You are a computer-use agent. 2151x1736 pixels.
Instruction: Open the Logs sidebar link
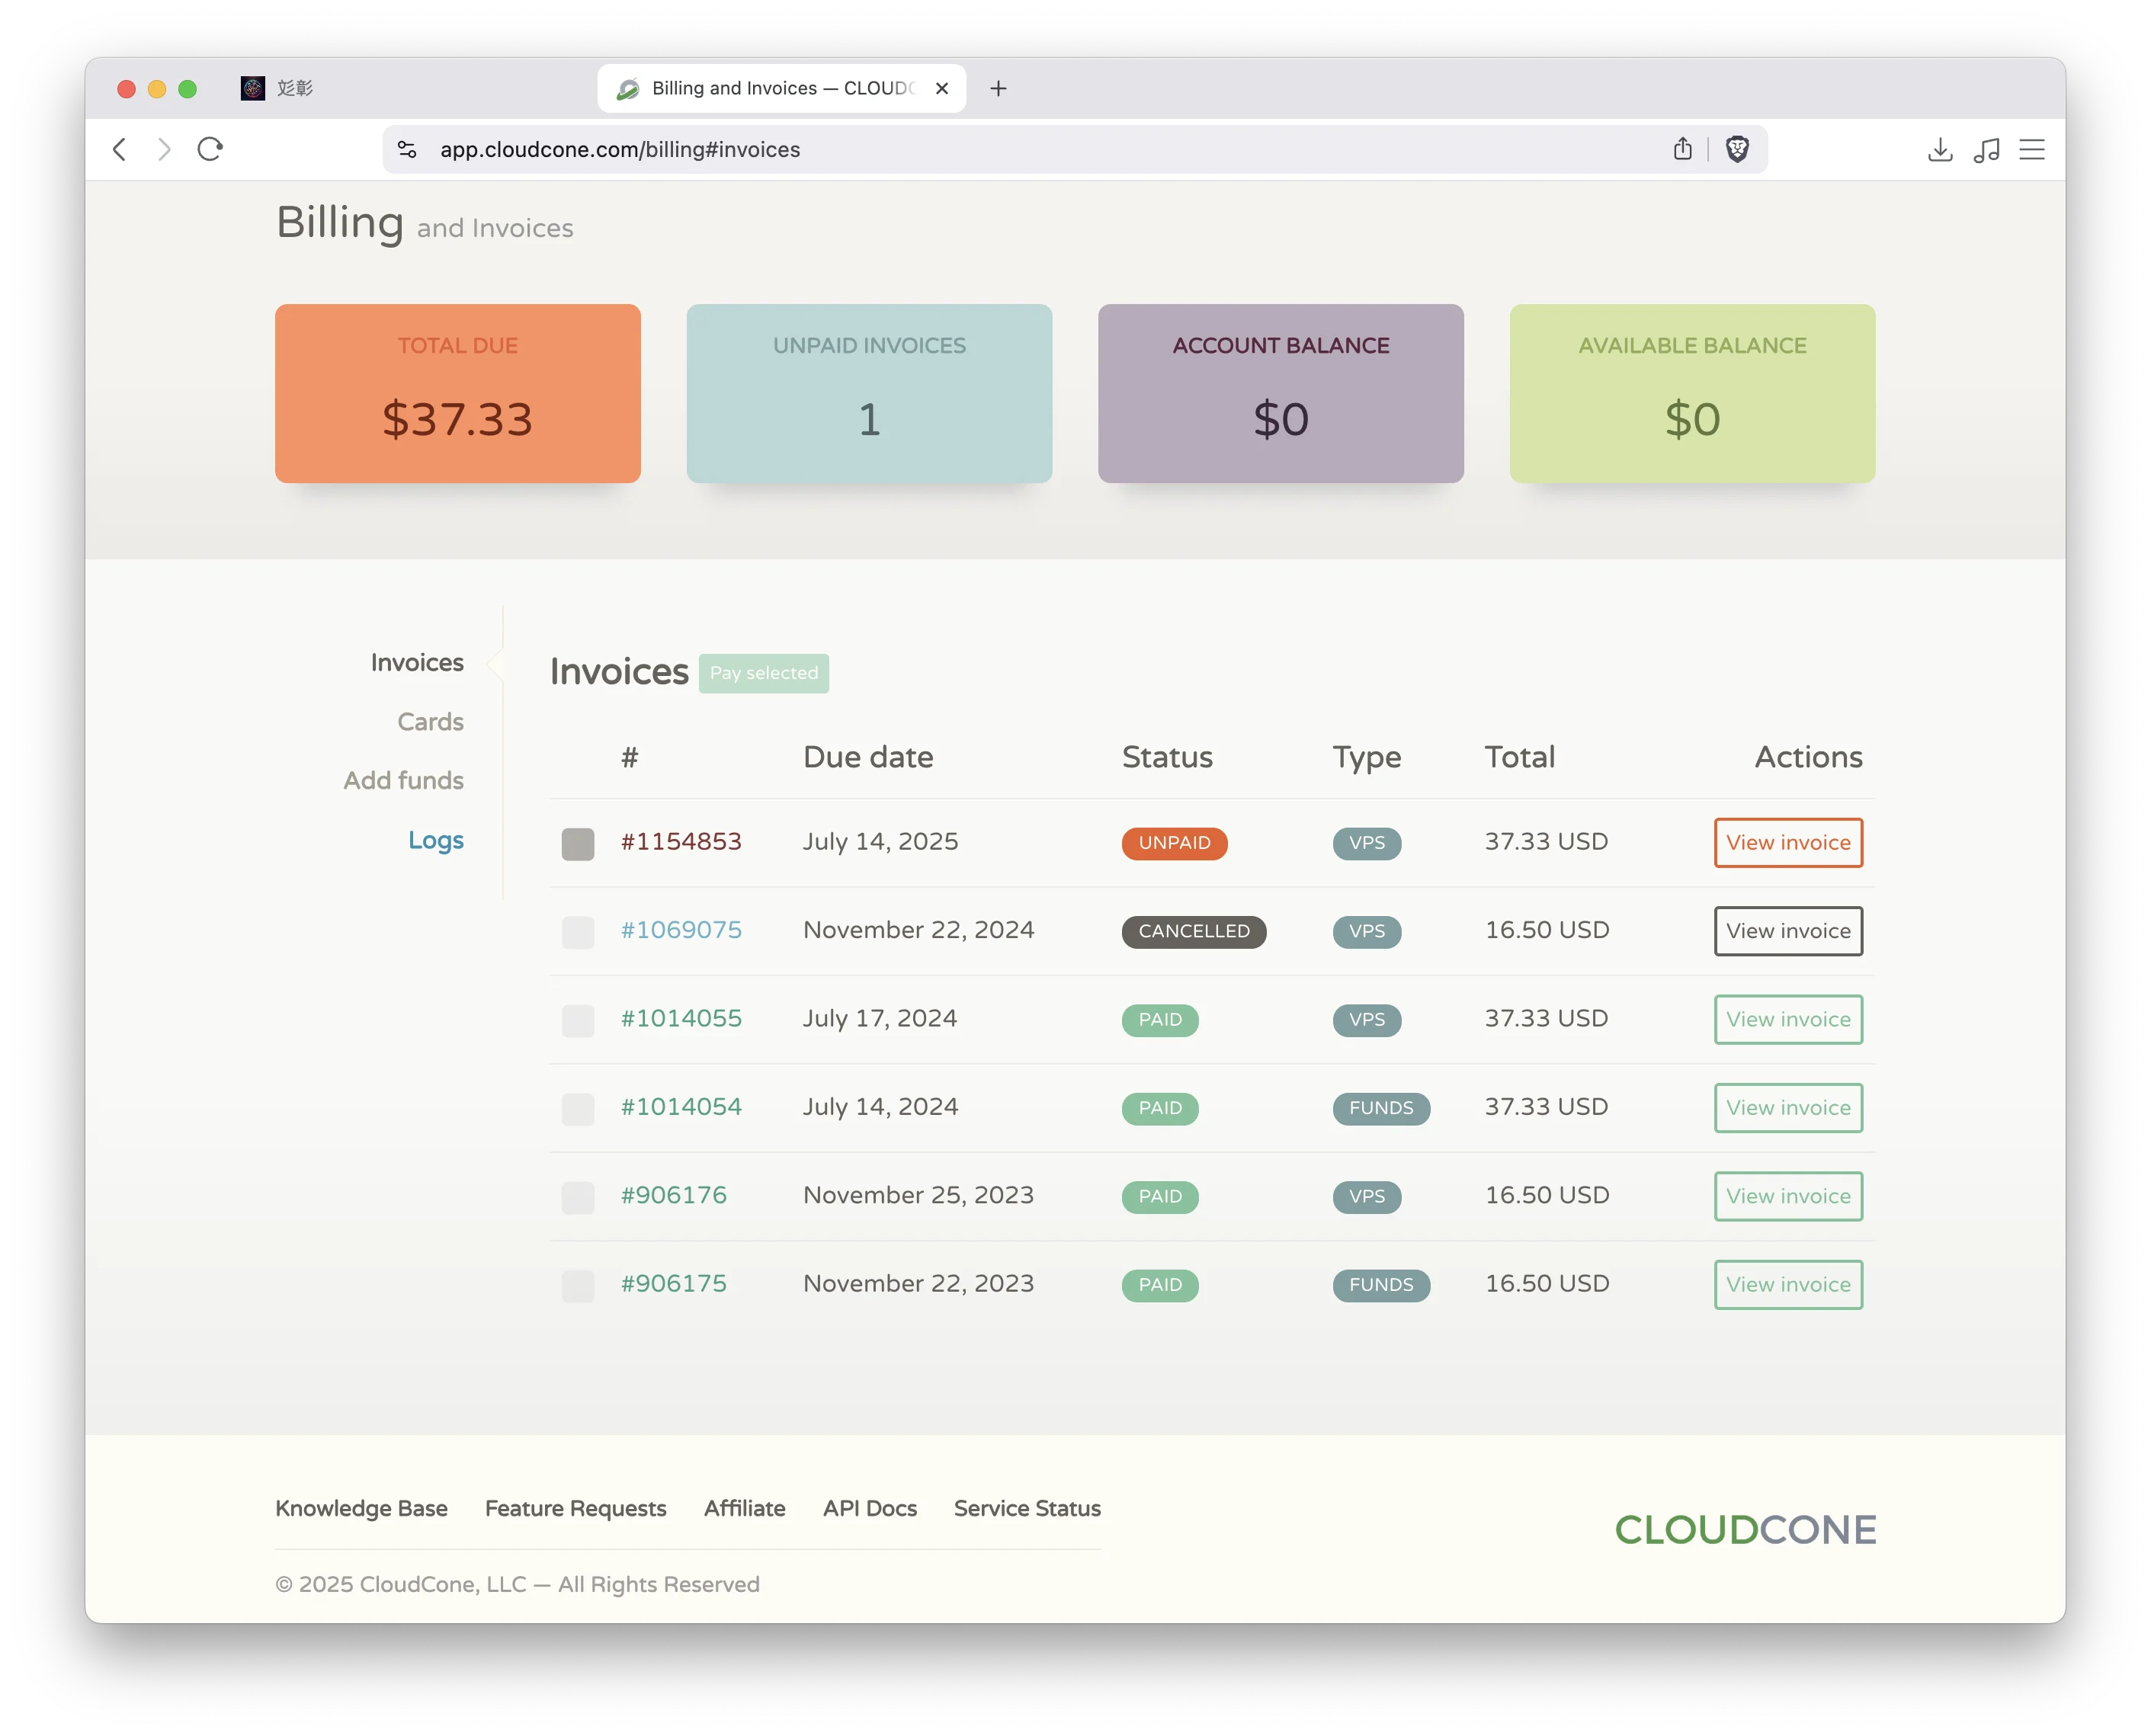point(435,840)
